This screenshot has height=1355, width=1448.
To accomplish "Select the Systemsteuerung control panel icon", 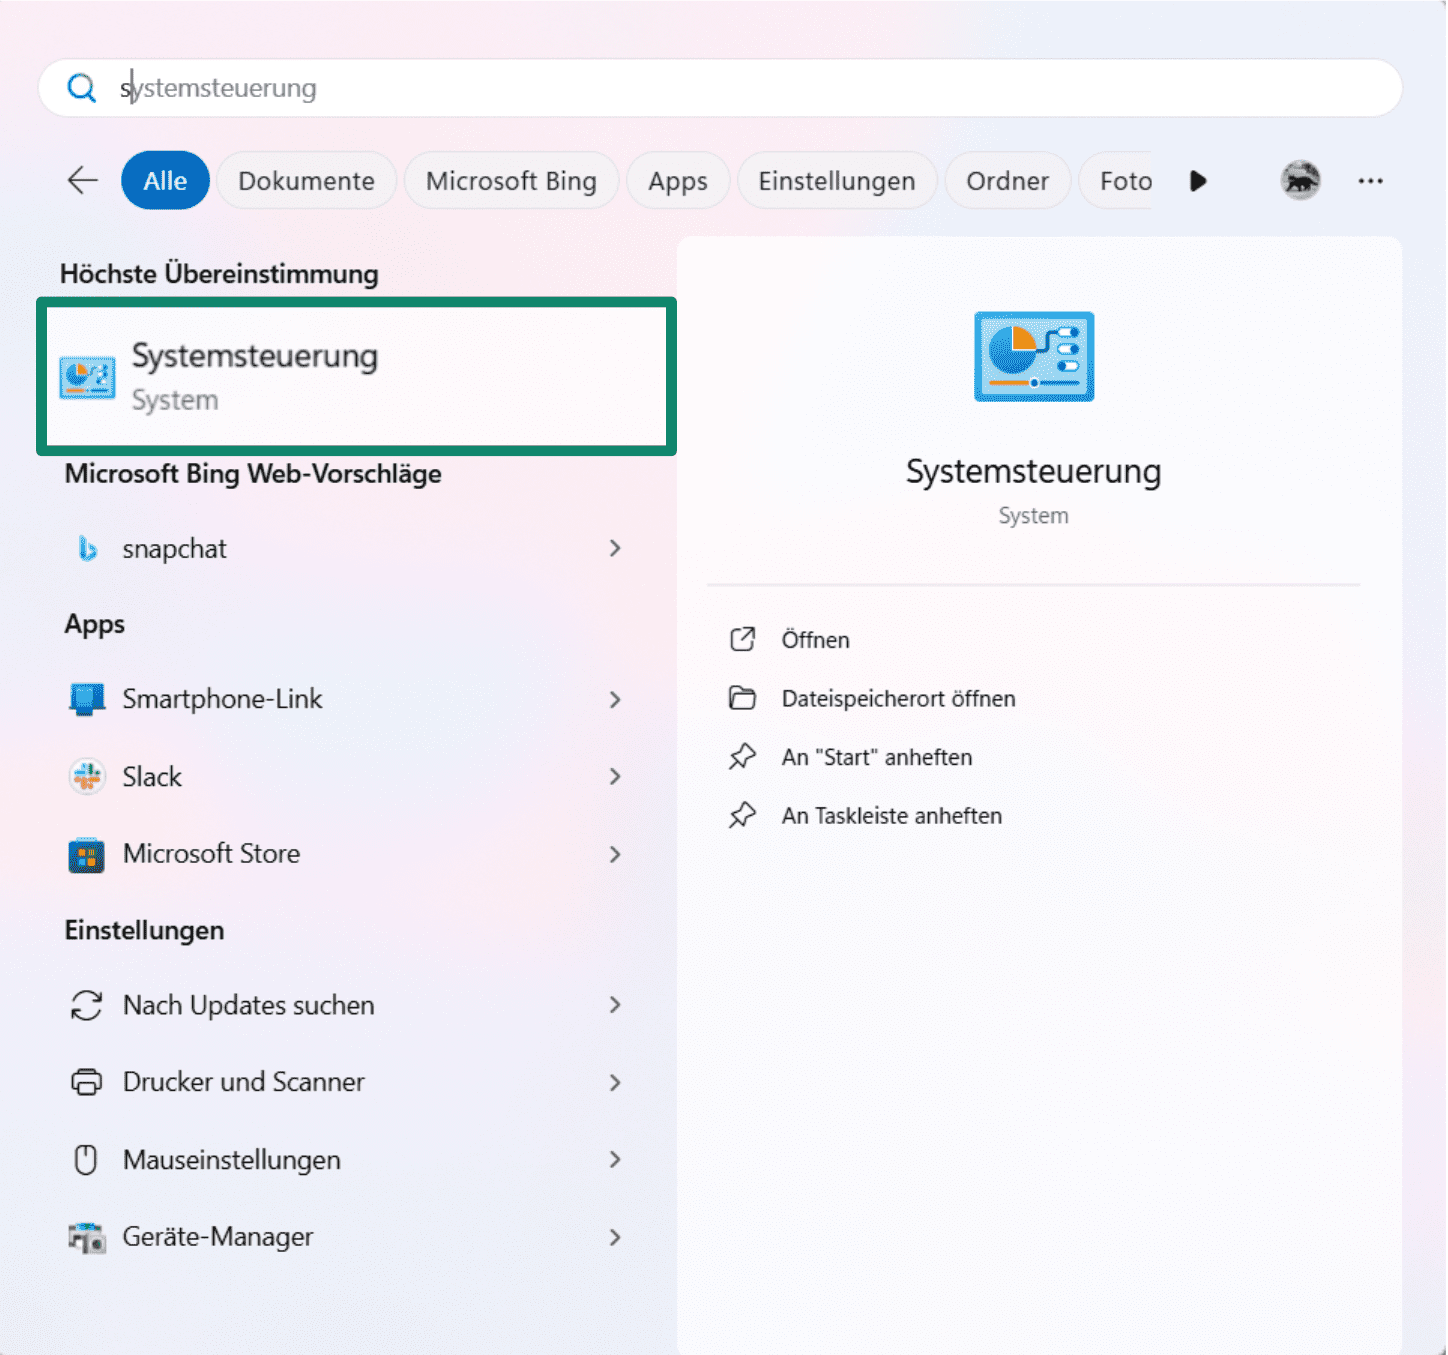I will point(88,375).
